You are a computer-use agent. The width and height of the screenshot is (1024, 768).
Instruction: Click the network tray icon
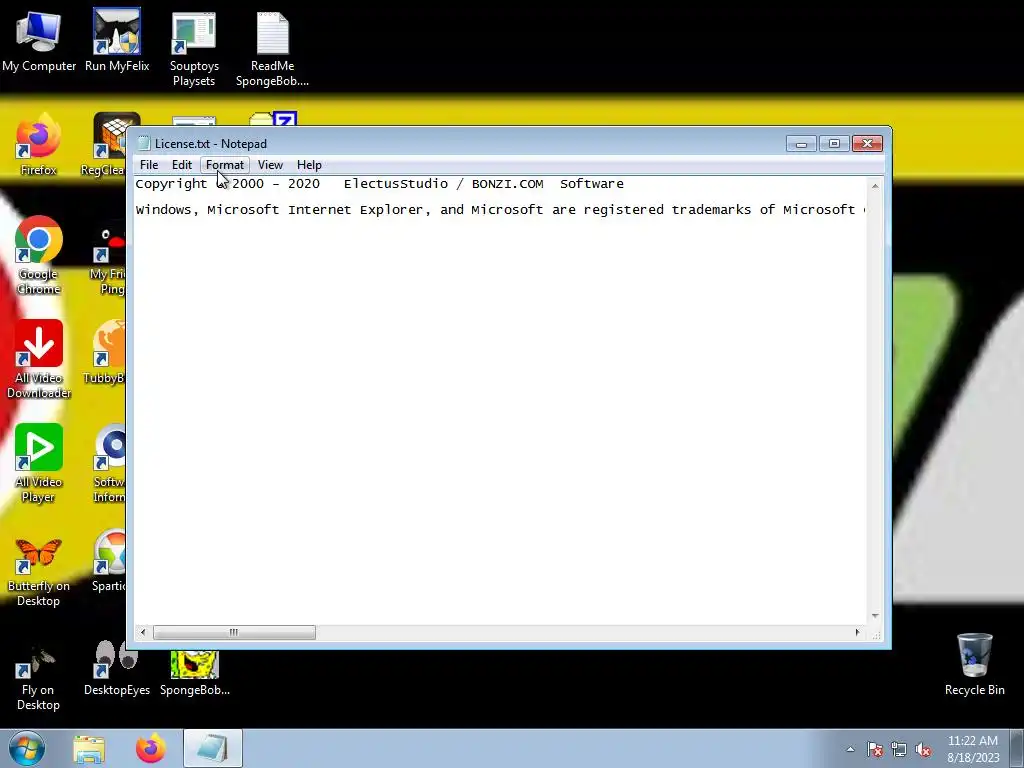pyautogui.click(x=899, y=750)
